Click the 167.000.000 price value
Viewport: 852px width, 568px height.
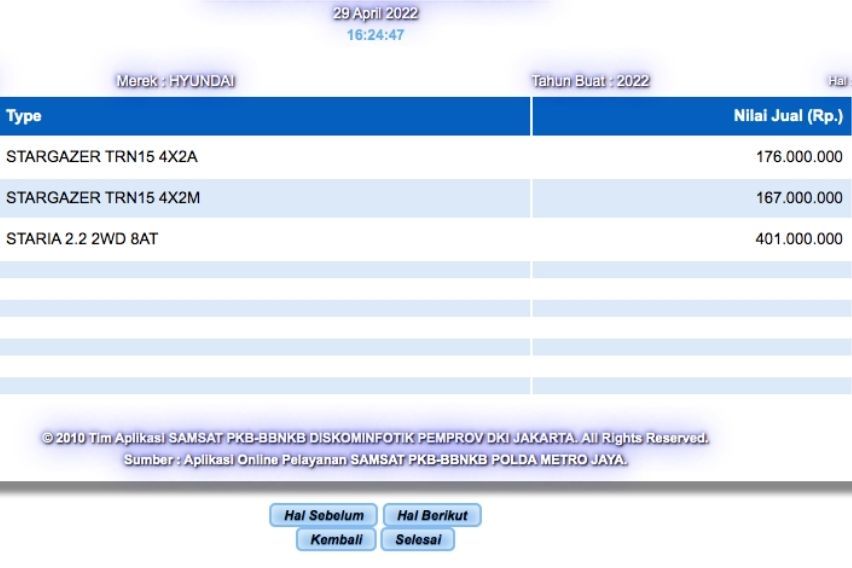(799, 198)
